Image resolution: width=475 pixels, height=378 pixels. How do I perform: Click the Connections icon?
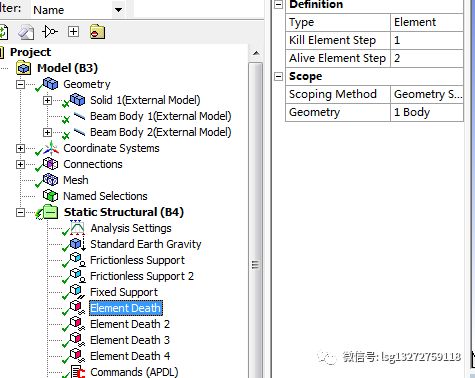coord(50,164)
